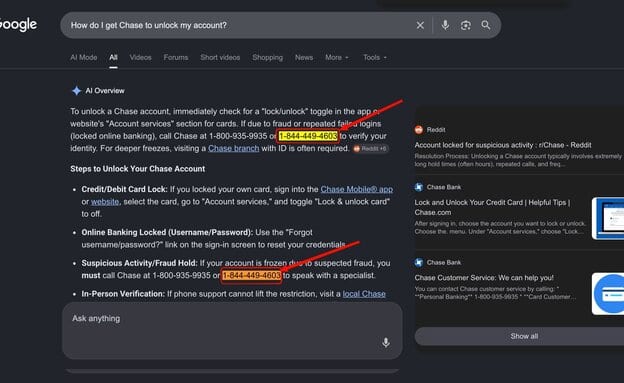Follow the Chase Mobile app link
This screenshot has height=383, width=624.
(x=357, y=190)
